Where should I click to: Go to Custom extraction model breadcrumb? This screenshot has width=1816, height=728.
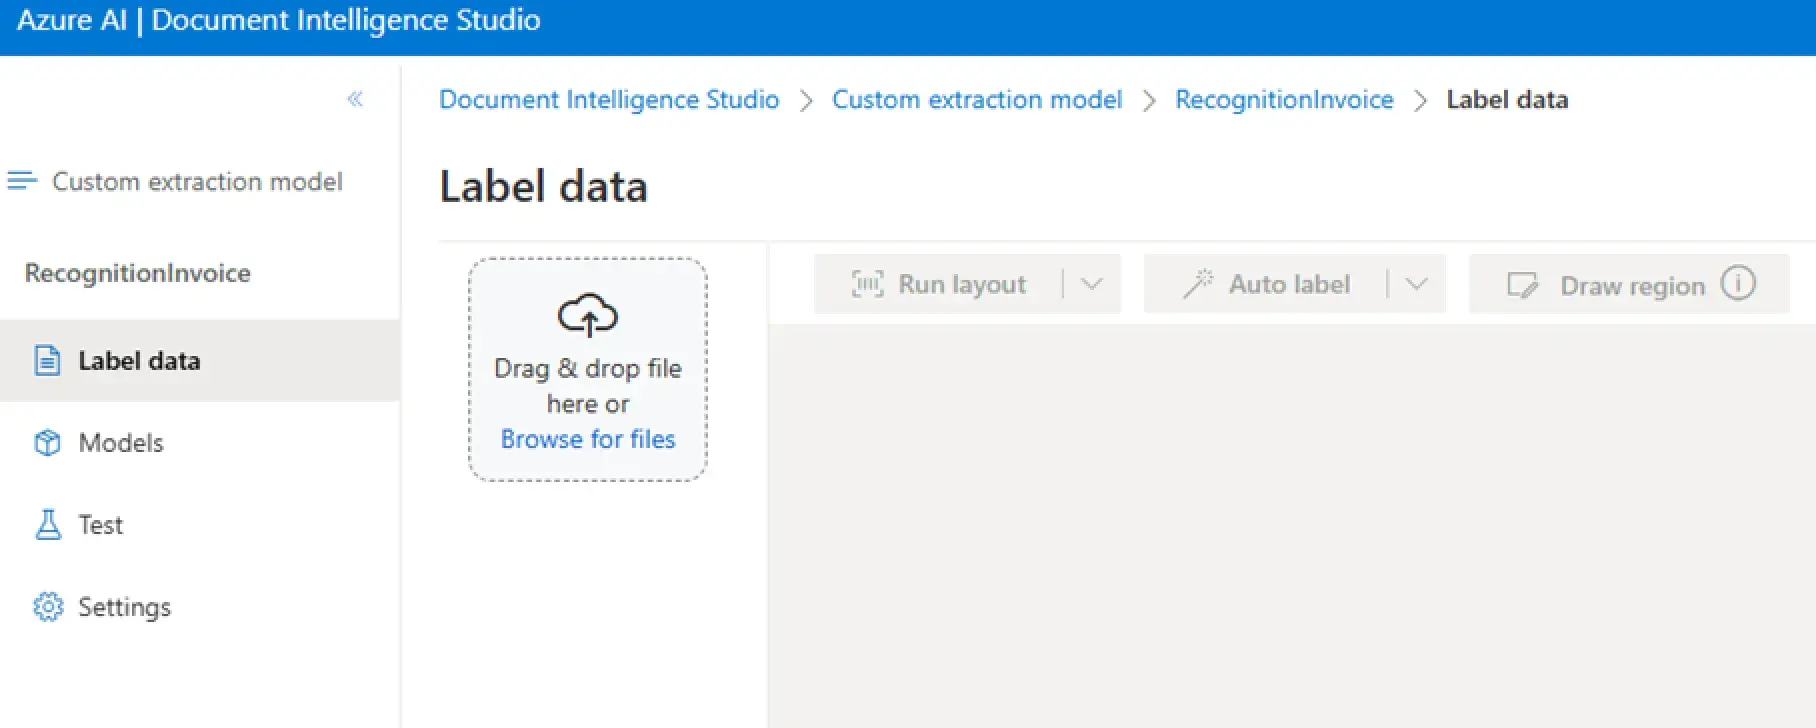pos(977,100)
